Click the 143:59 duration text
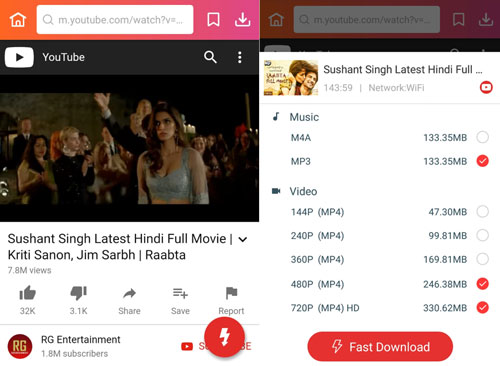This screenshot has height=366, width=500. pyautogui.click(x=338, y=88)
